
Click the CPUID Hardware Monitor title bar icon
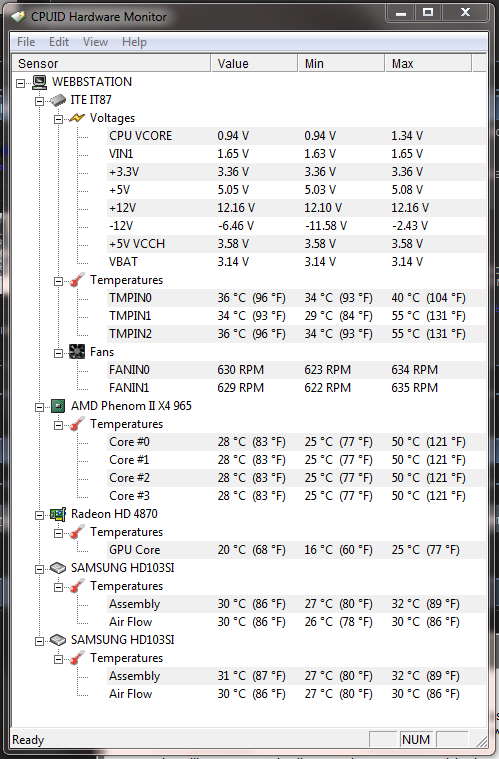coord(18,17)
